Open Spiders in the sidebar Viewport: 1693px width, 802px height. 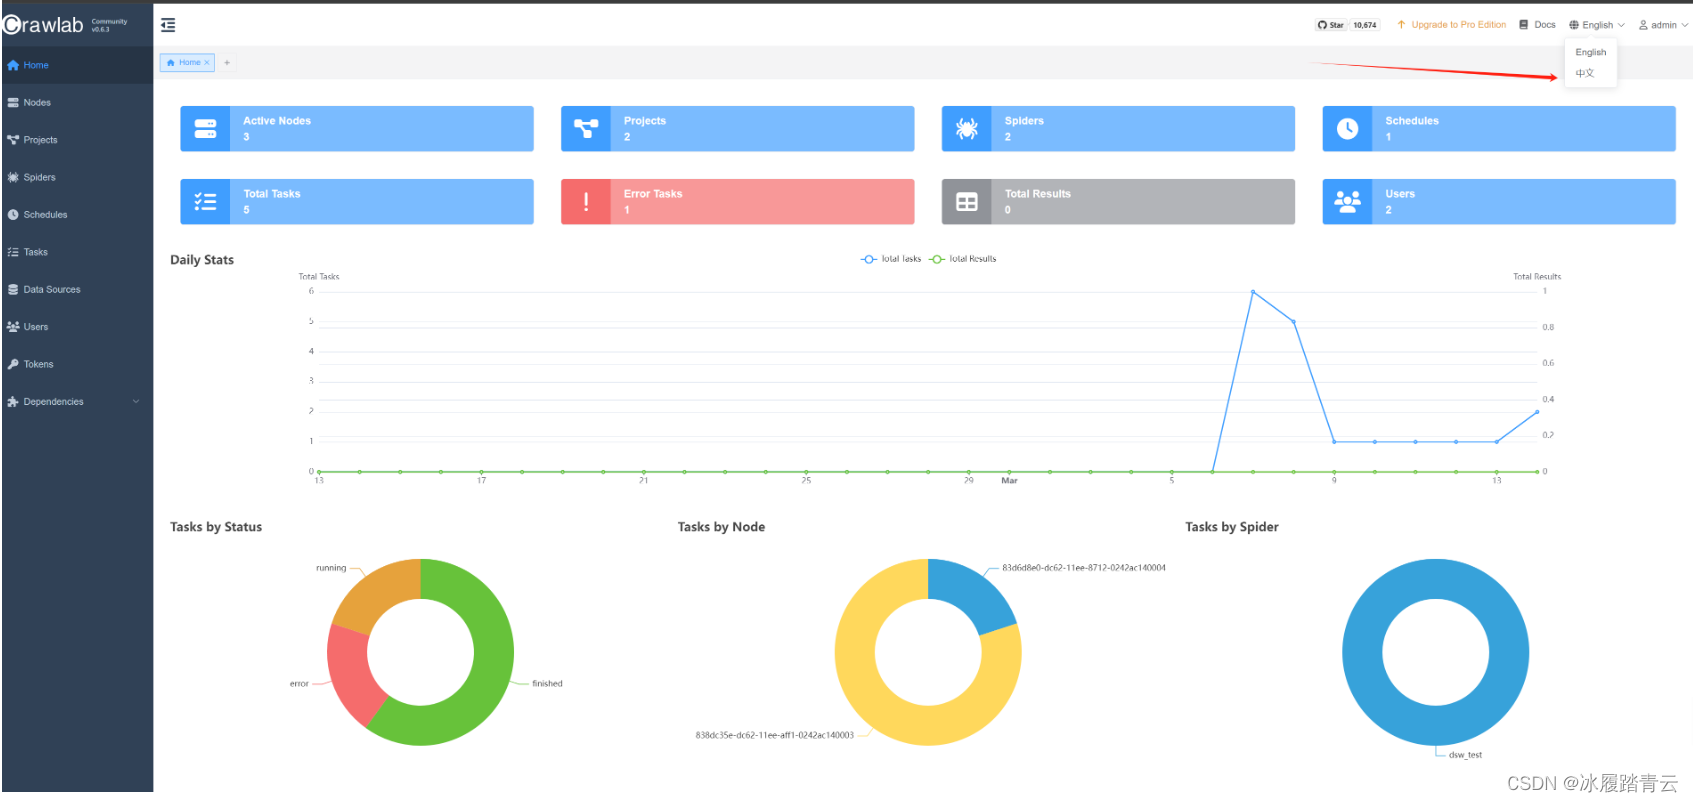coord(77,177)
